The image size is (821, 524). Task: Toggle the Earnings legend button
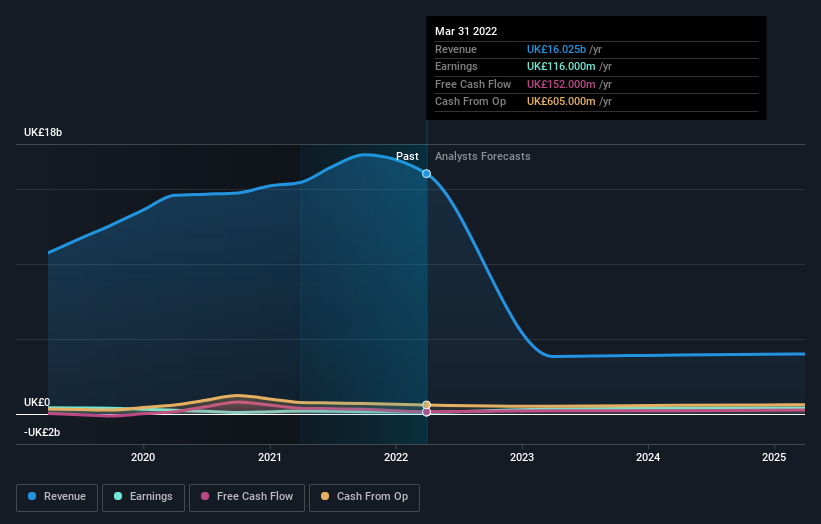click(x=143, y=497)
